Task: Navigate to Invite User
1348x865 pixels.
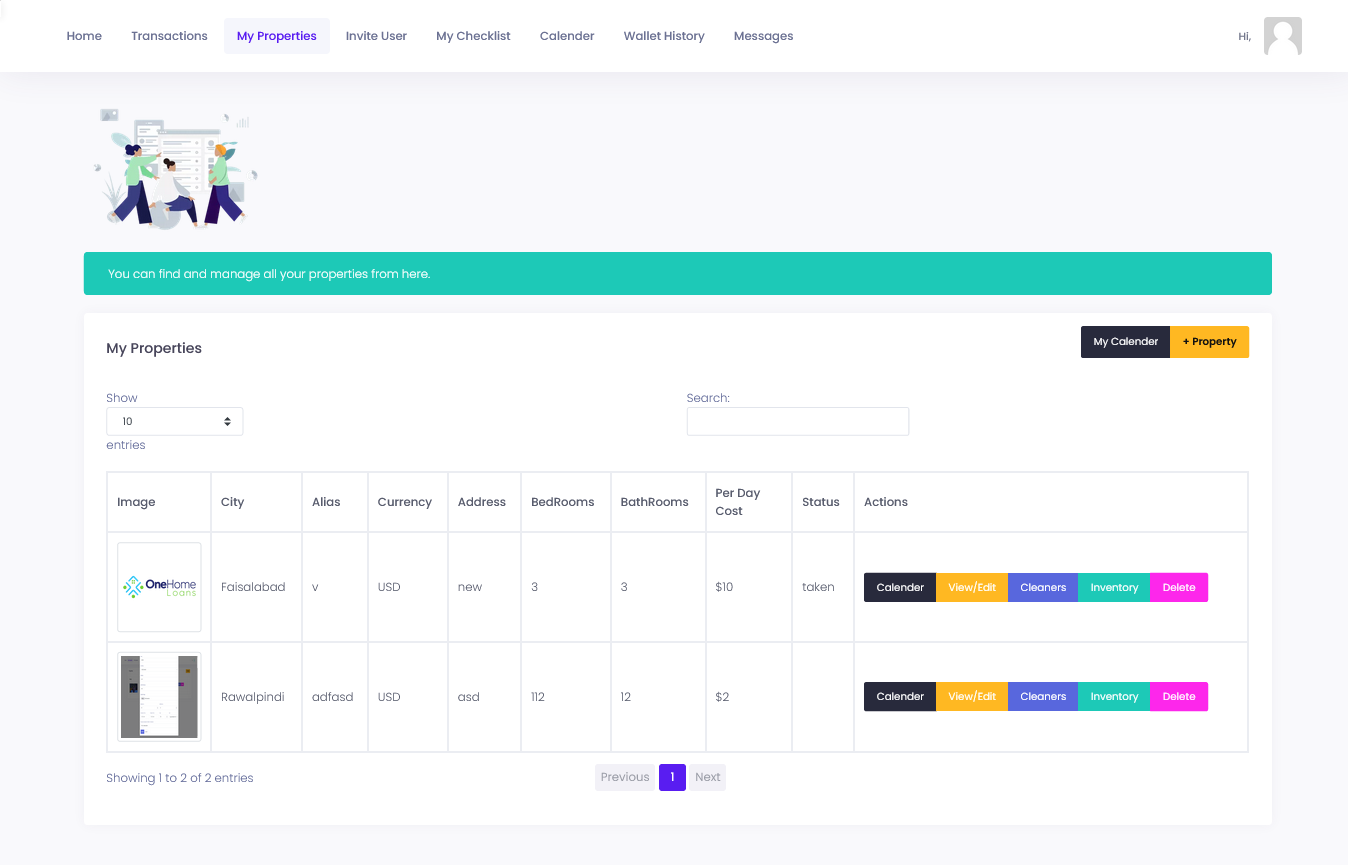Action: 376,36
